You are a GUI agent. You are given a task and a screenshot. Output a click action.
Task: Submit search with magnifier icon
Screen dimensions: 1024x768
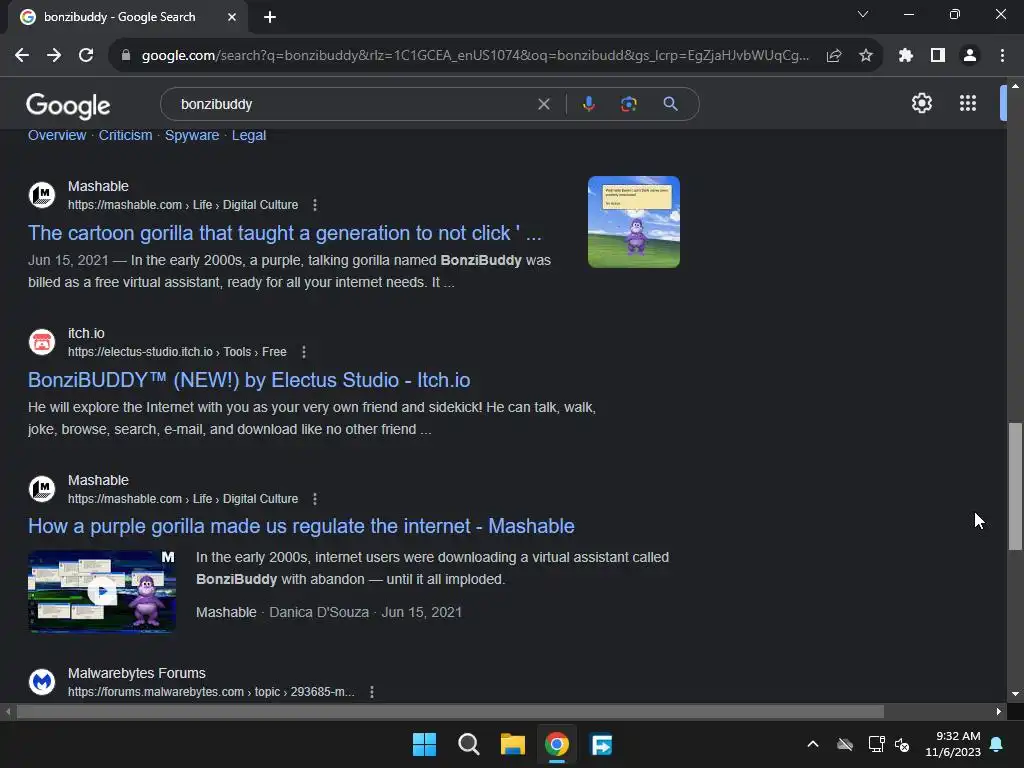[670, 104]
